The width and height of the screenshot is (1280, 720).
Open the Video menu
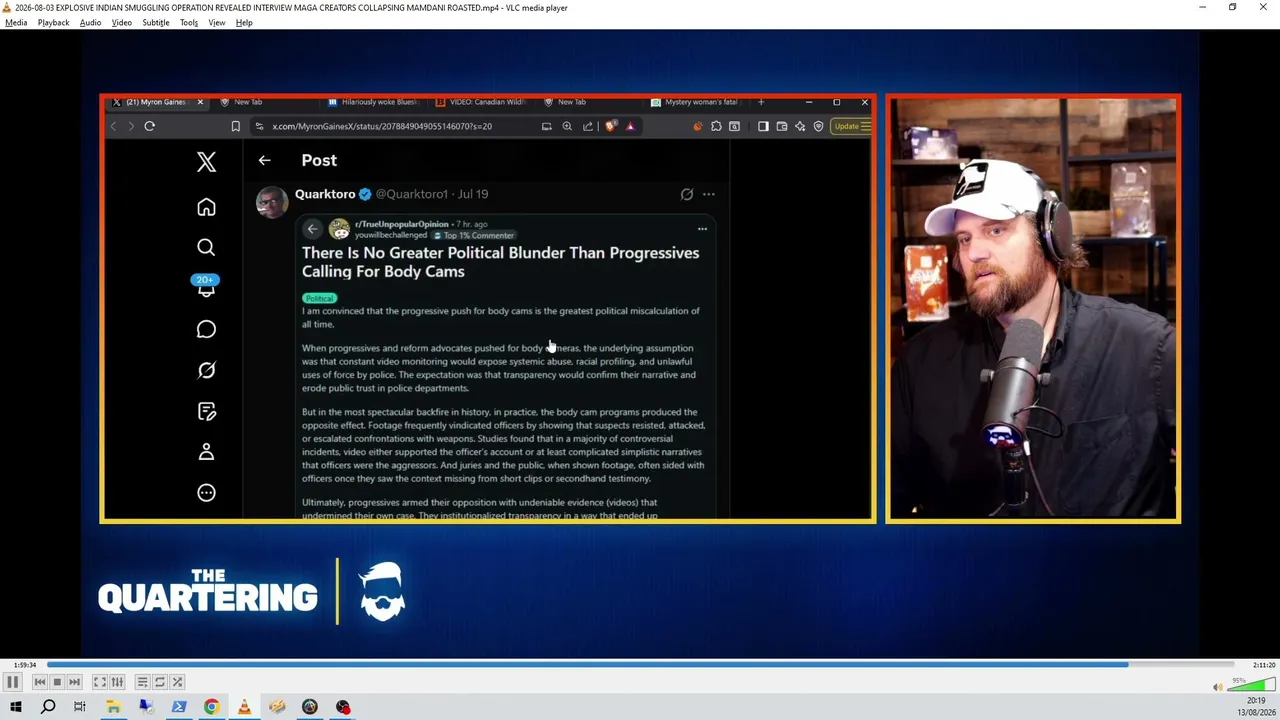(x=122, y=23)
